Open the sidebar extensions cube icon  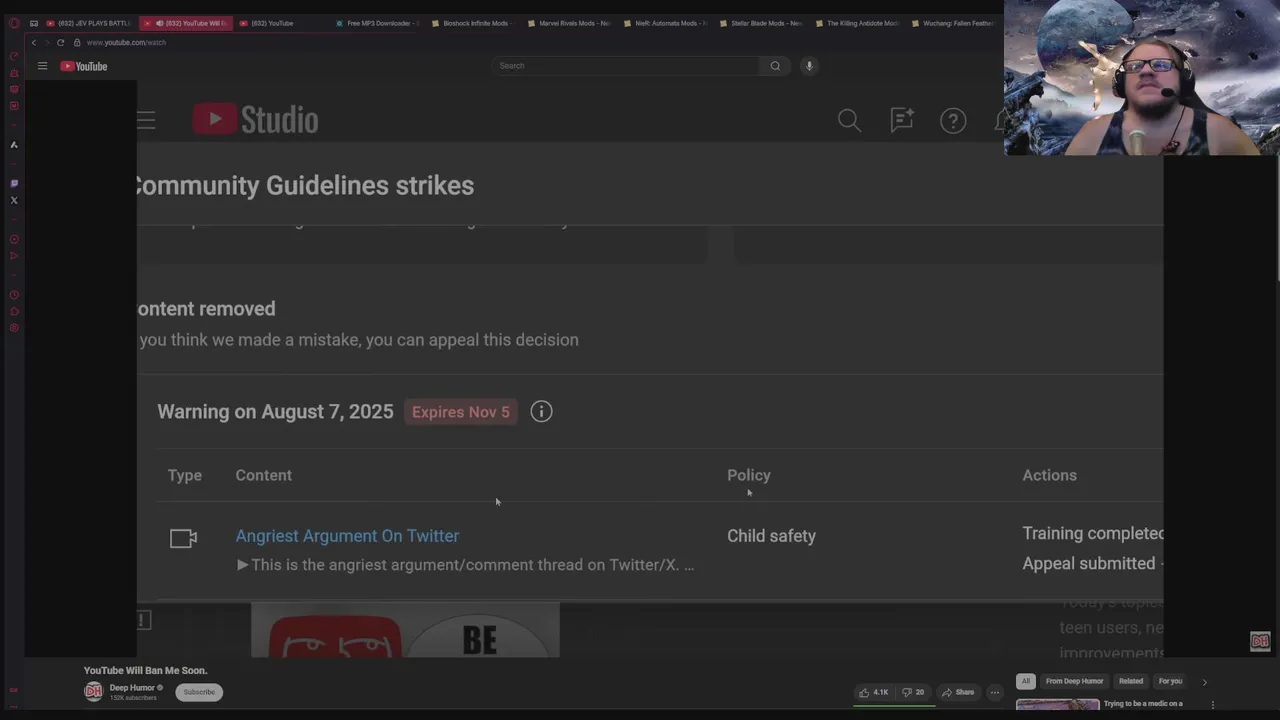(14, 311)
